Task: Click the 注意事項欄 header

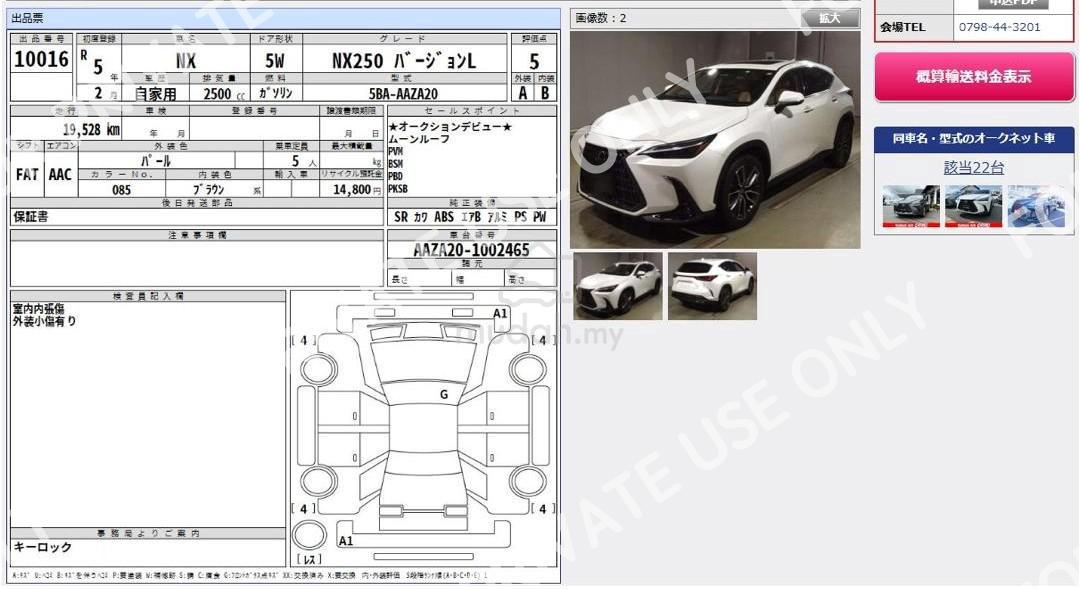Action: click(197, 235)
